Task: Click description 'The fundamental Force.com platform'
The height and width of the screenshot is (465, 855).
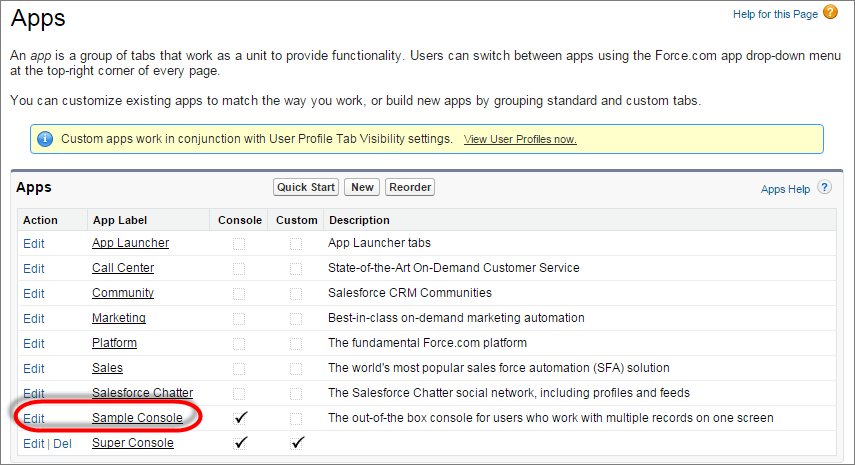Action: click(x=428, y=343)
